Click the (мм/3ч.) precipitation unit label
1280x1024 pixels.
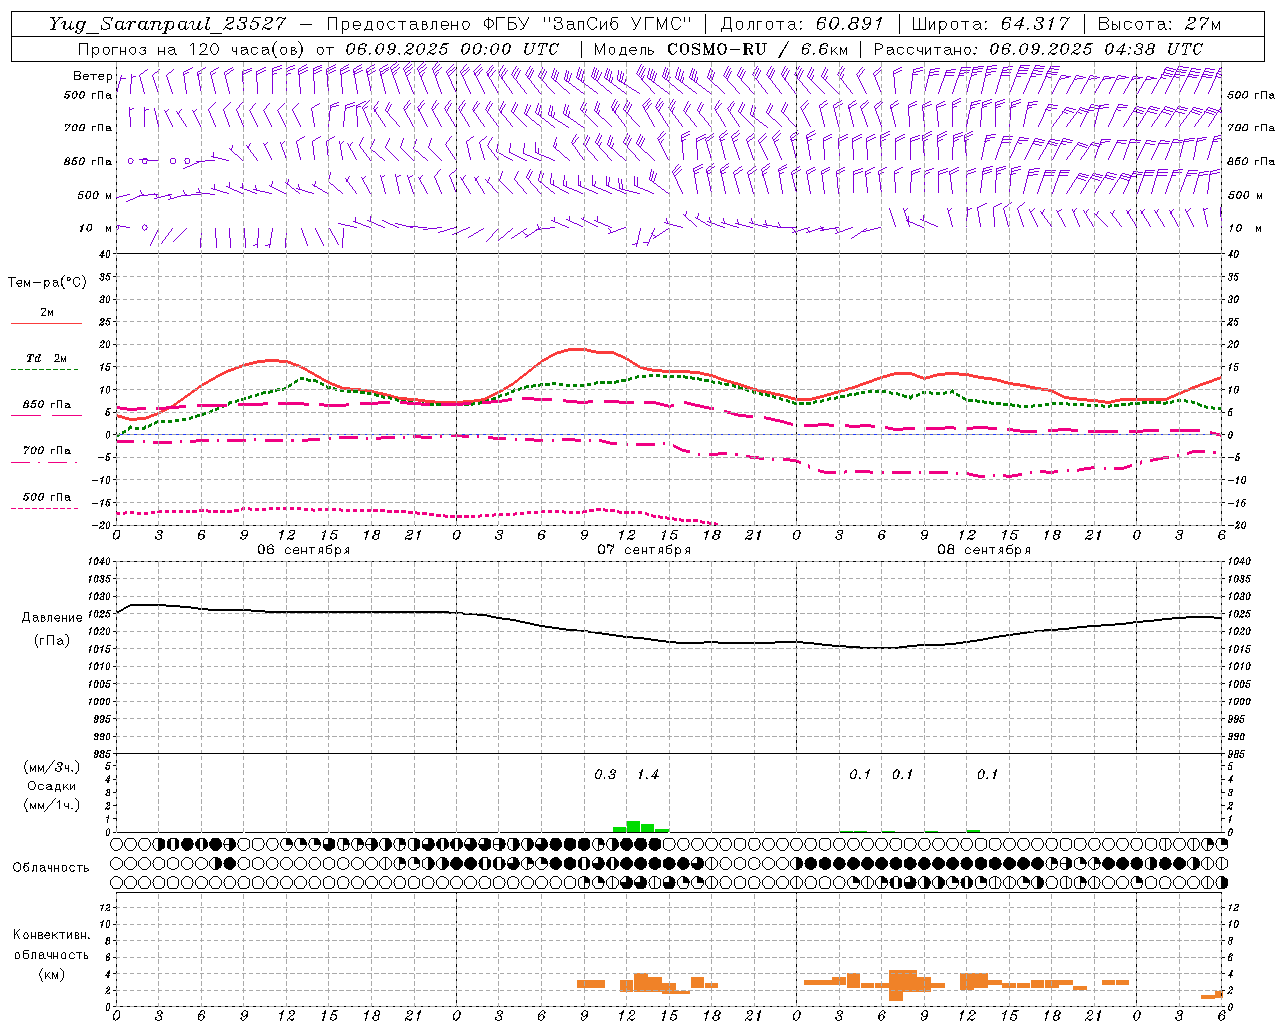(52, 767)
